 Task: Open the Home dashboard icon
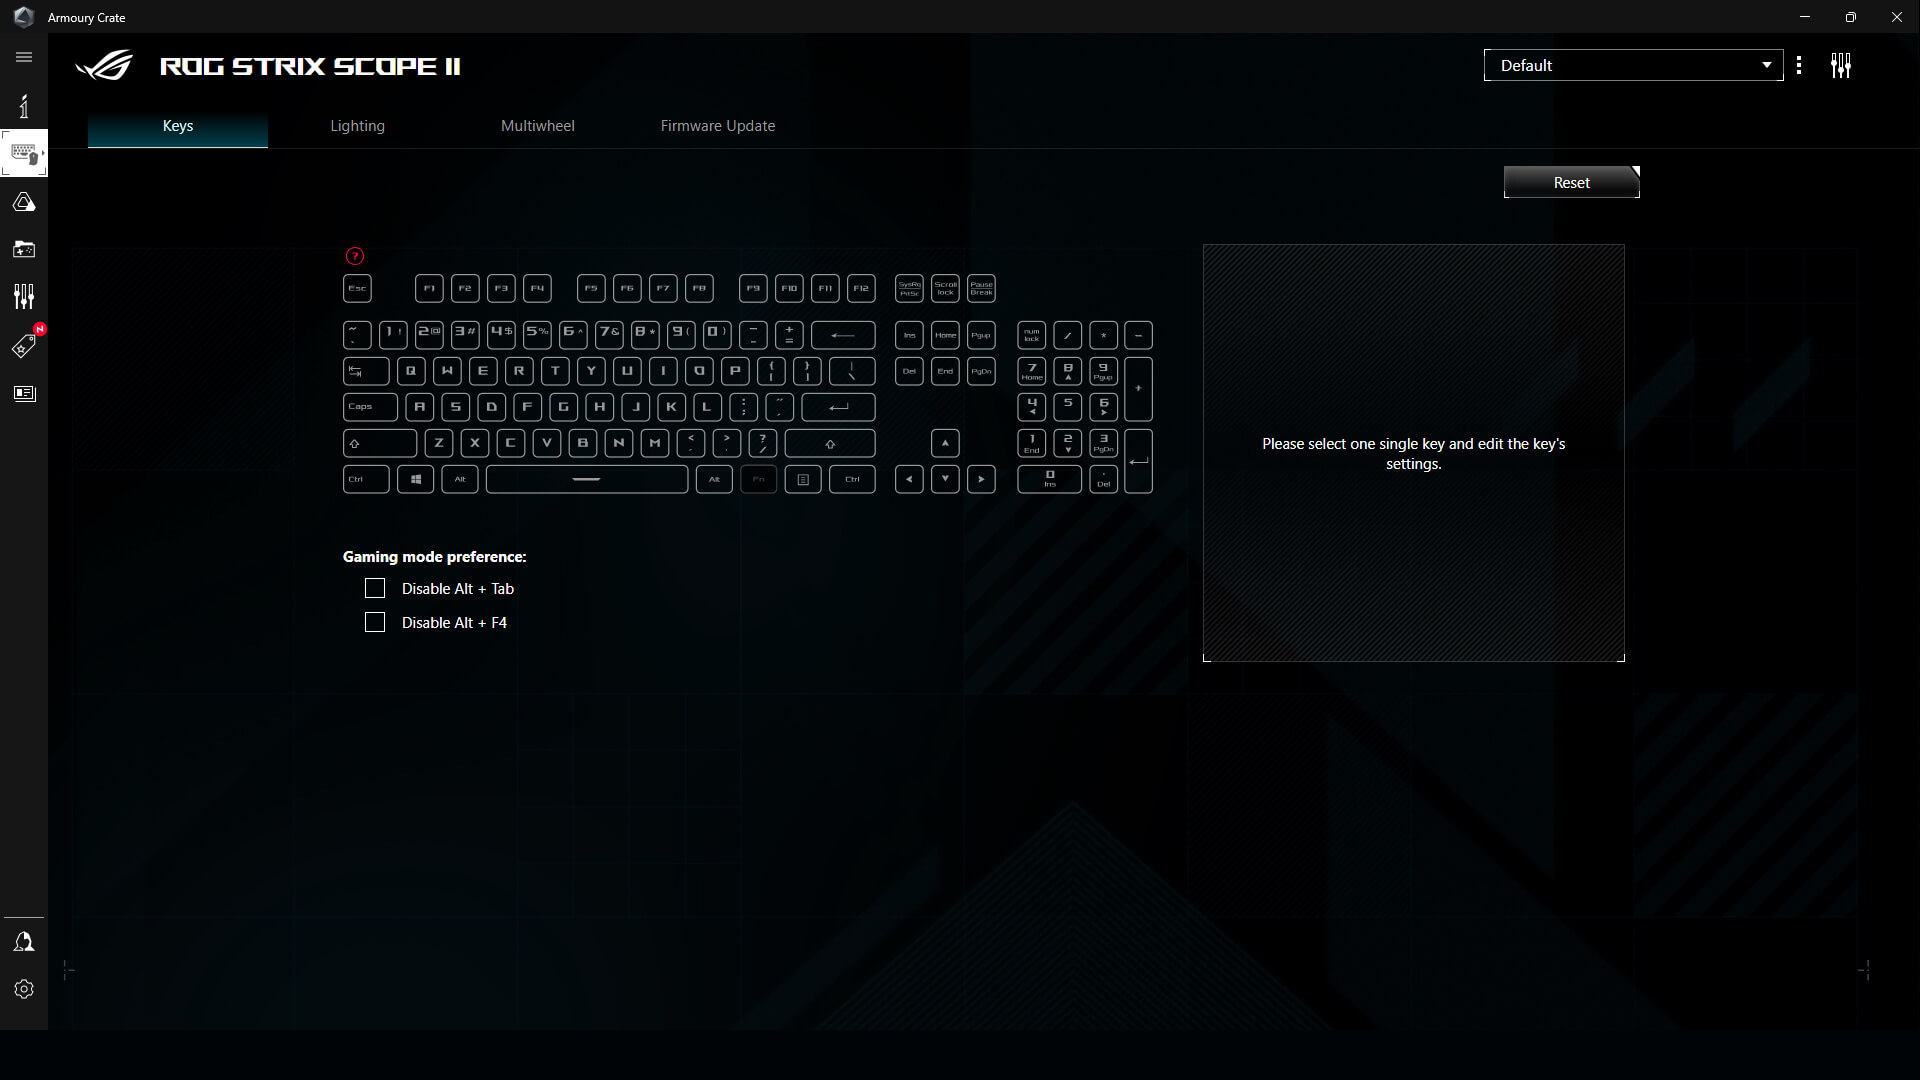[x=24, y=106]
